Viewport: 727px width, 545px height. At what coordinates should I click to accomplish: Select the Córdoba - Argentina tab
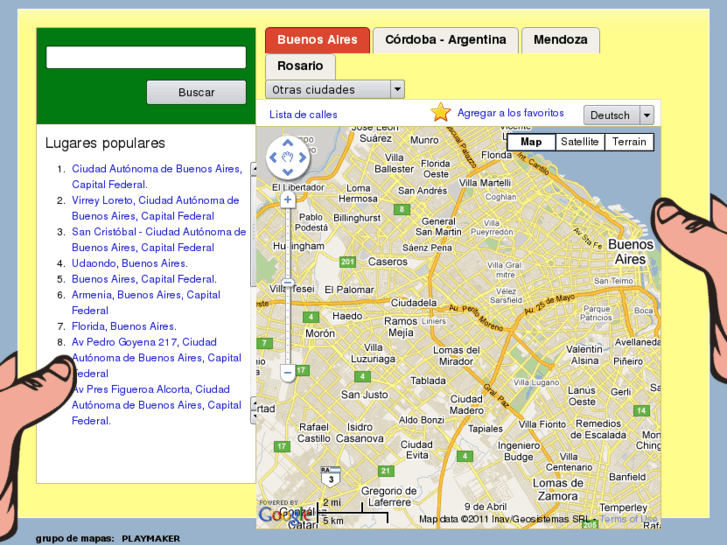[446, 40]
